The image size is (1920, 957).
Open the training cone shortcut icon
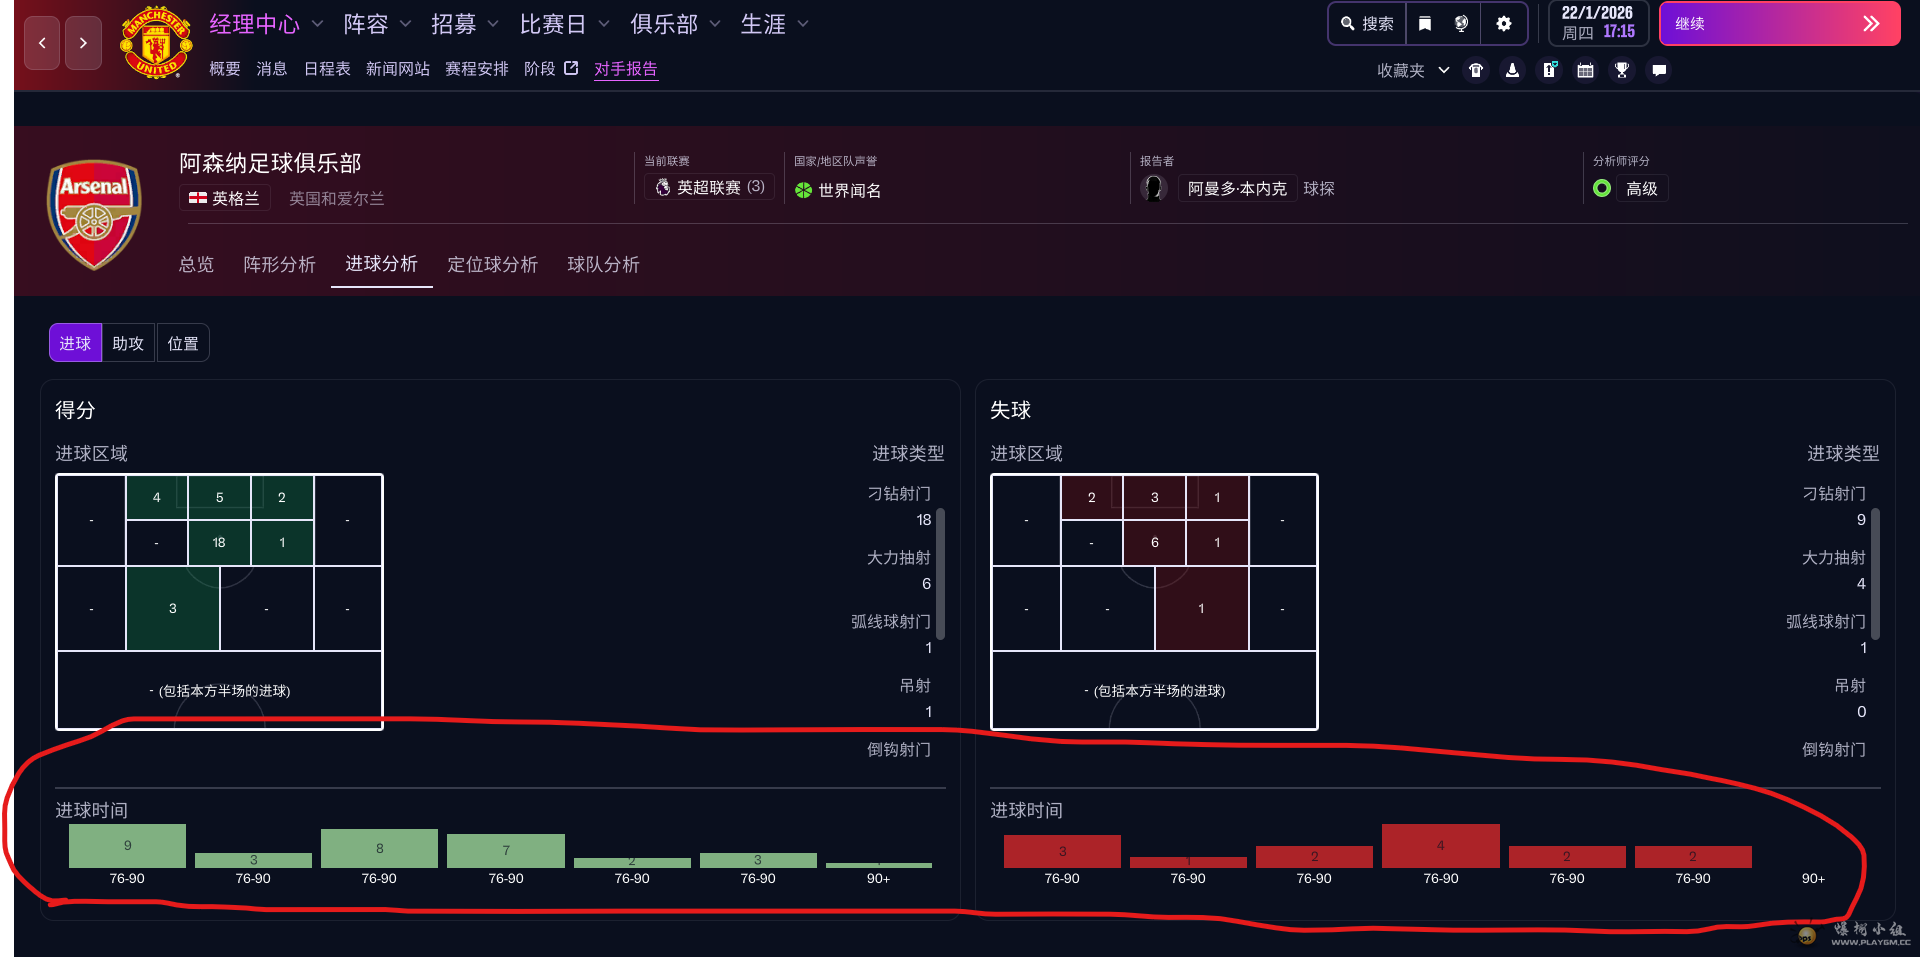tap(1512, 70)
